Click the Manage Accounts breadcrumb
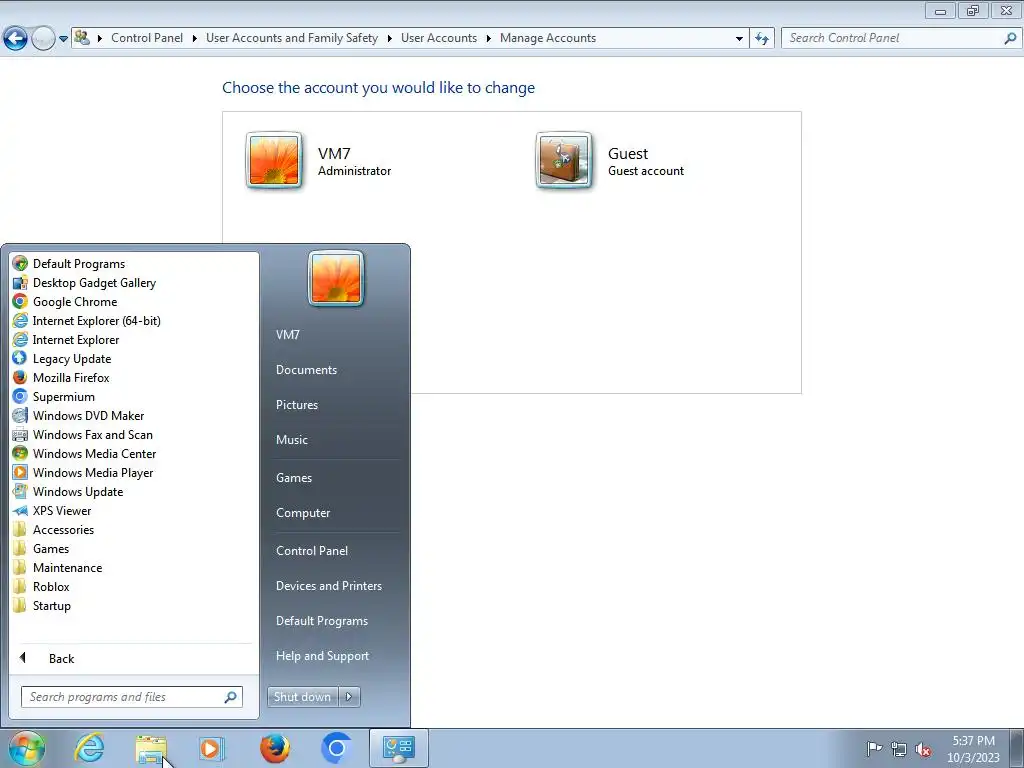This screenshot has height=768, width=1024. (x=548, y=38)
